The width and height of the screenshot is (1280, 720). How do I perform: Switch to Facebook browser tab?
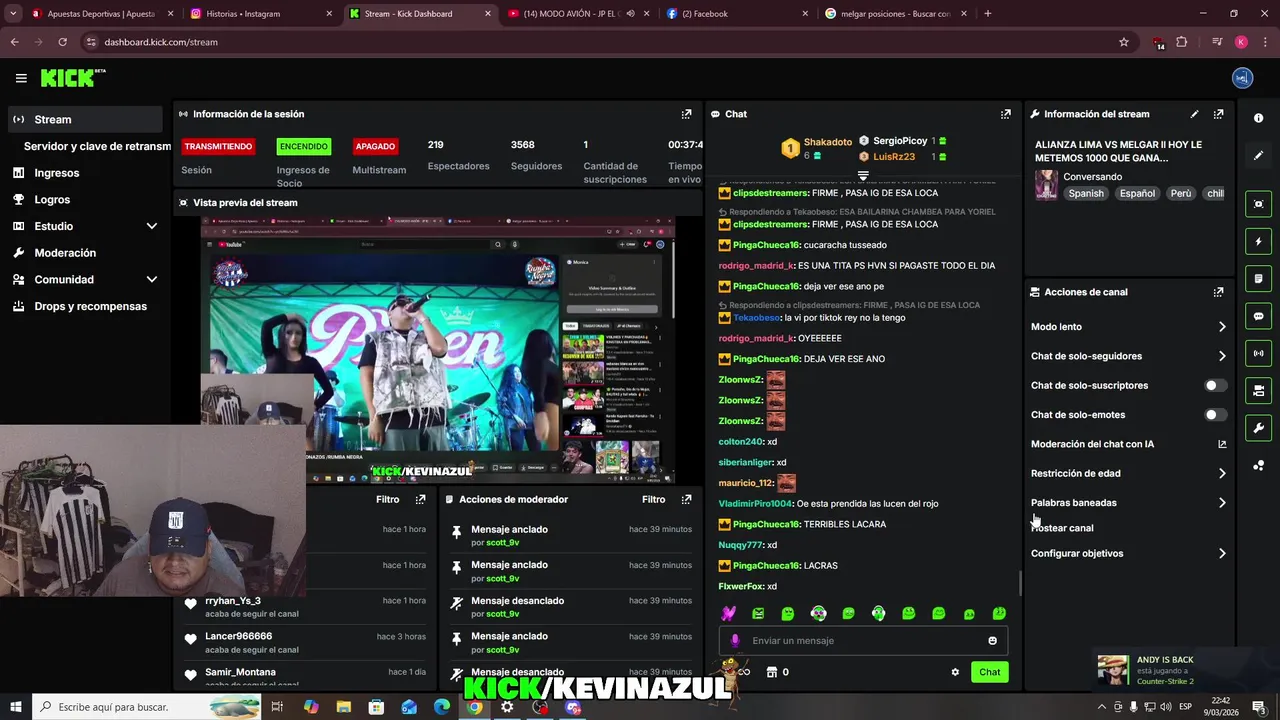(737, 14)
